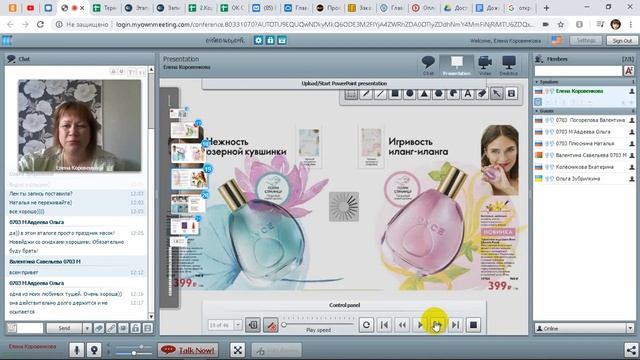Toggle the chat lock icon
The width and height of the screenshot is (640, 360).
[x=136, y=328]
